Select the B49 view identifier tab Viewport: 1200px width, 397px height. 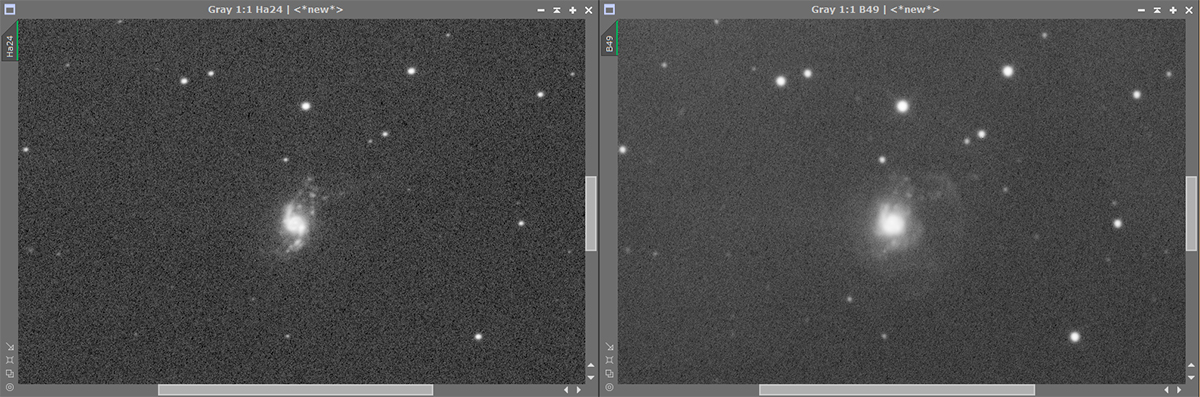(x=610, y=39)
